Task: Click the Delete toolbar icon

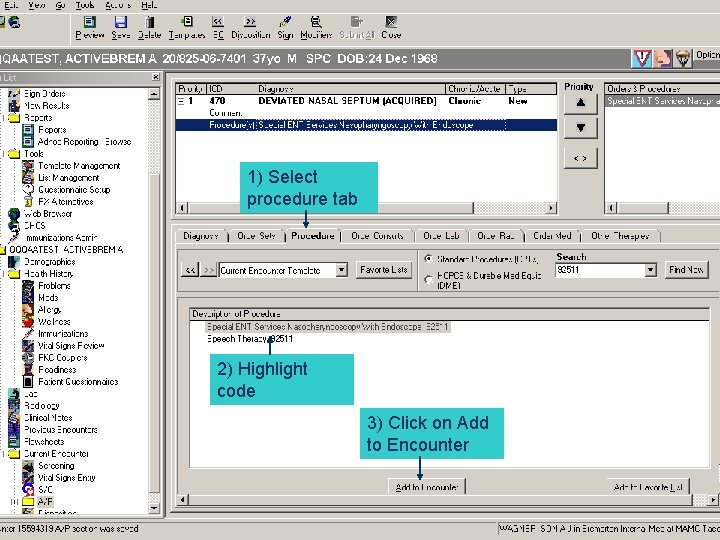Action: [x=150, y=28]
